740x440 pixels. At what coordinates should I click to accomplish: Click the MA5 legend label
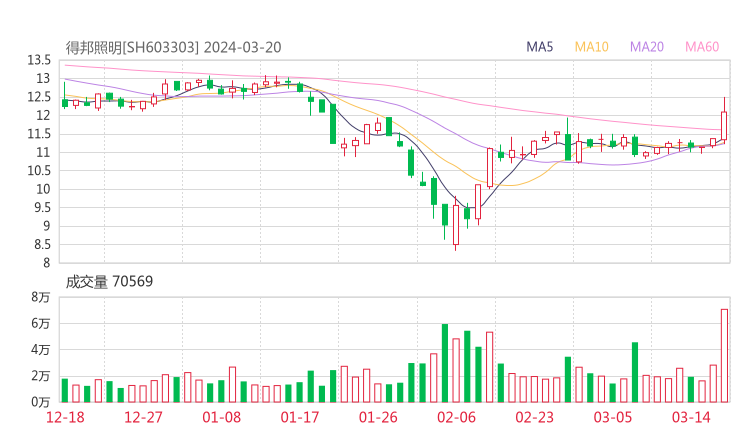[x=539, y=47]
